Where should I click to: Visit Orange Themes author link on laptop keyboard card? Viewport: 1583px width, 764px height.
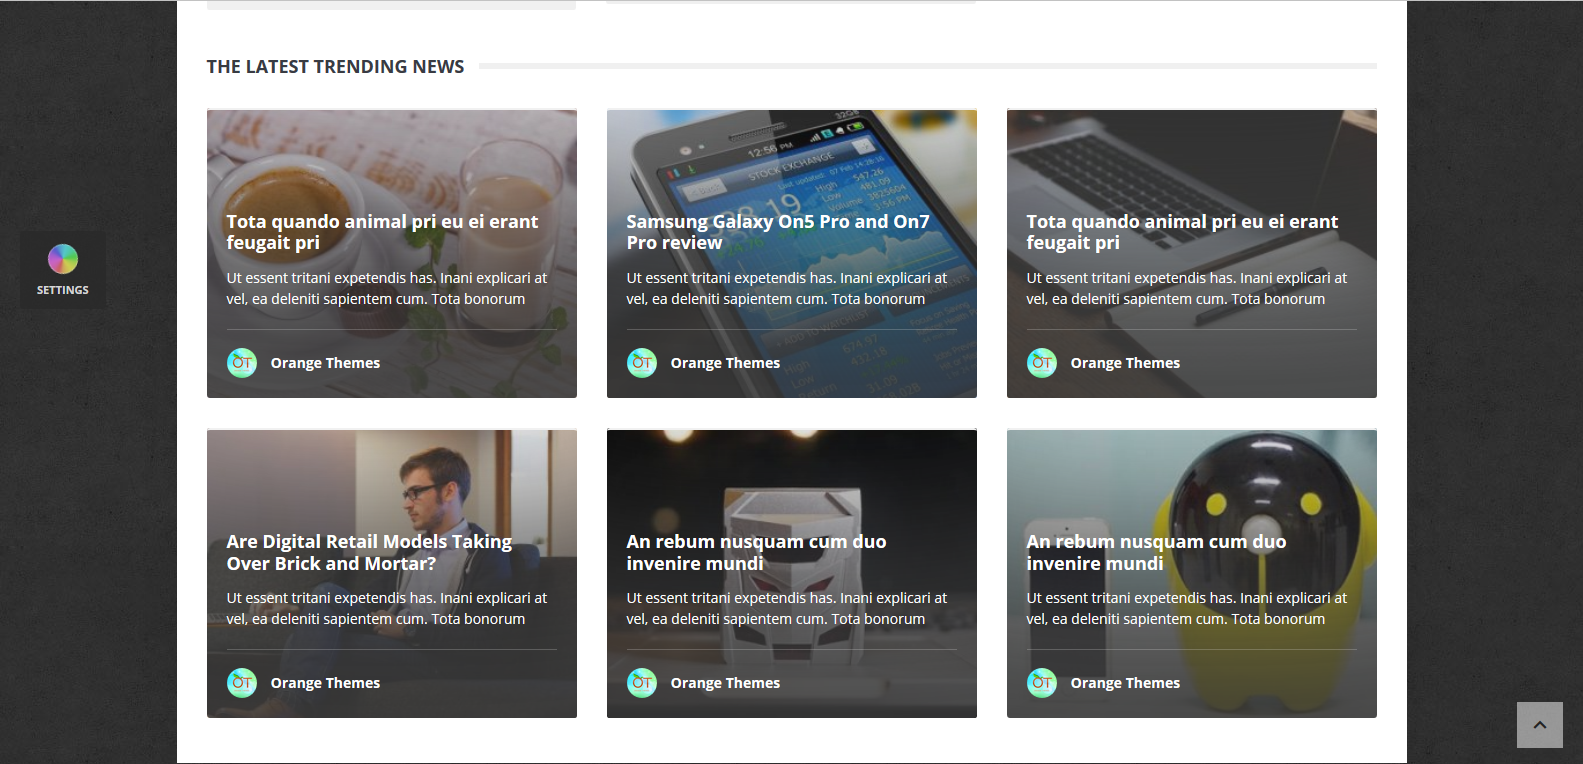tap(1125, 363)
